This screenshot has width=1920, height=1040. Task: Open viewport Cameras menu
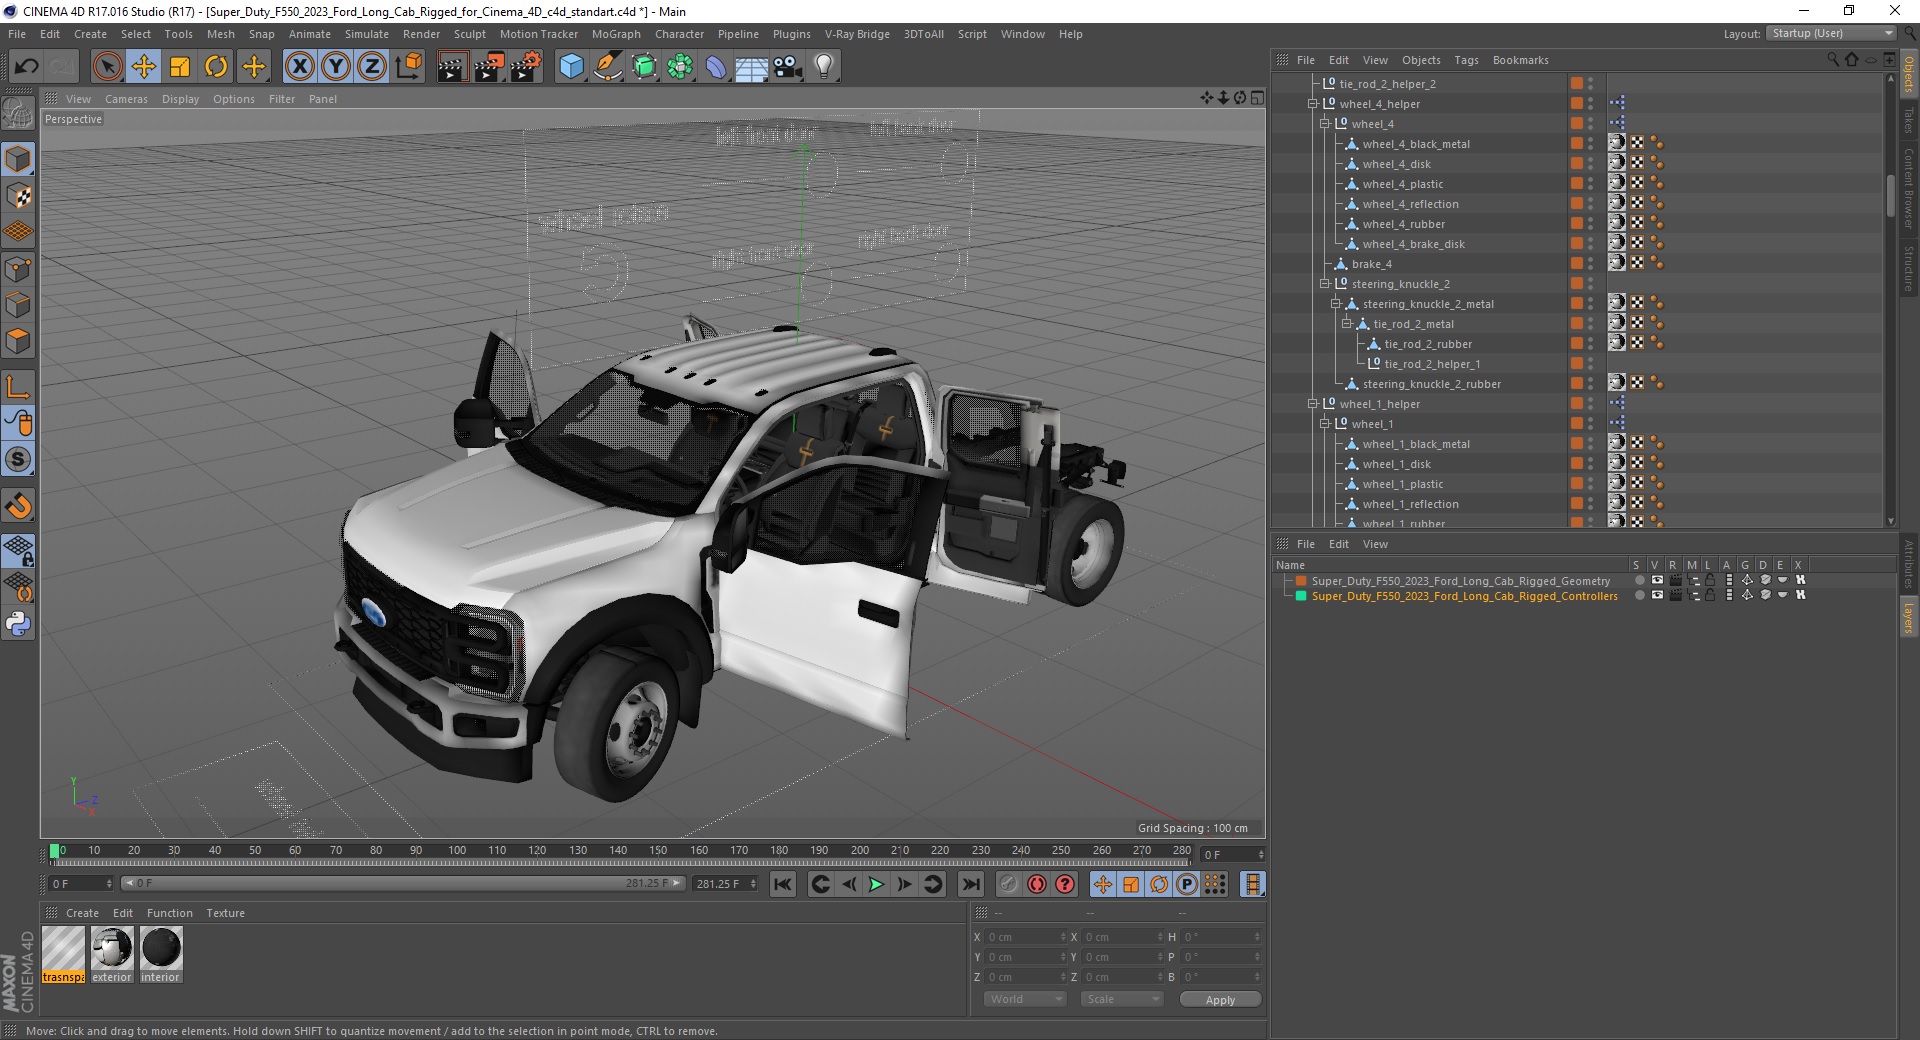point(126,99)
